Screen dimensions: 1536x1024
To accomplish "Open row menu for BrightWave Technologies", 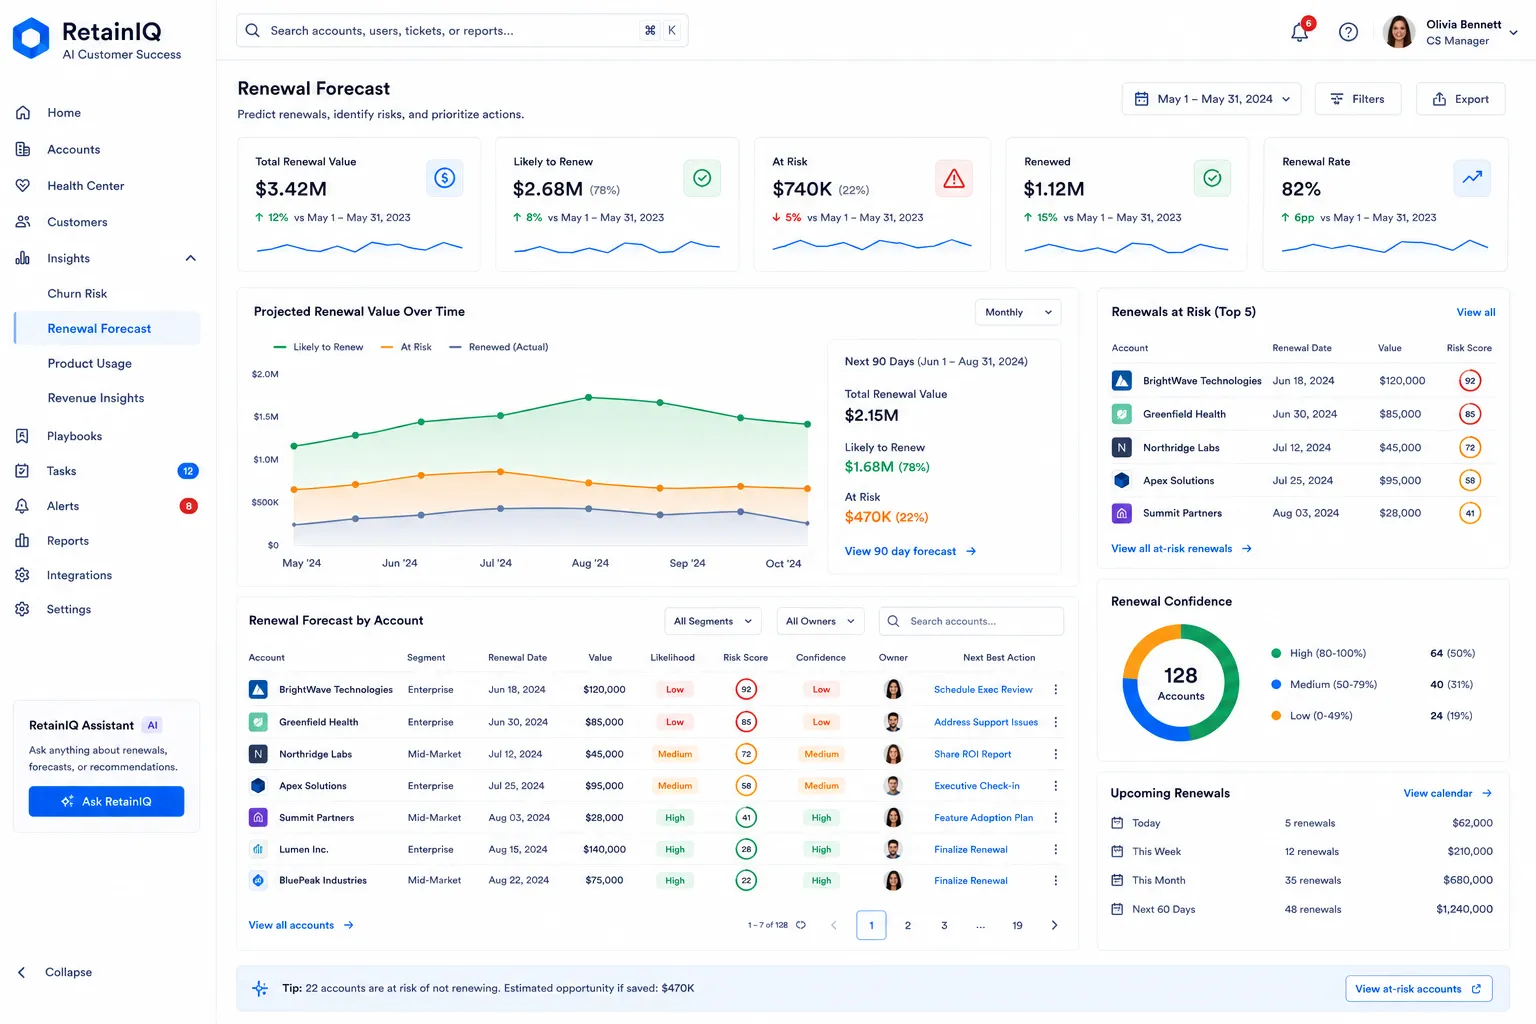I will (x=1056, y=690).
